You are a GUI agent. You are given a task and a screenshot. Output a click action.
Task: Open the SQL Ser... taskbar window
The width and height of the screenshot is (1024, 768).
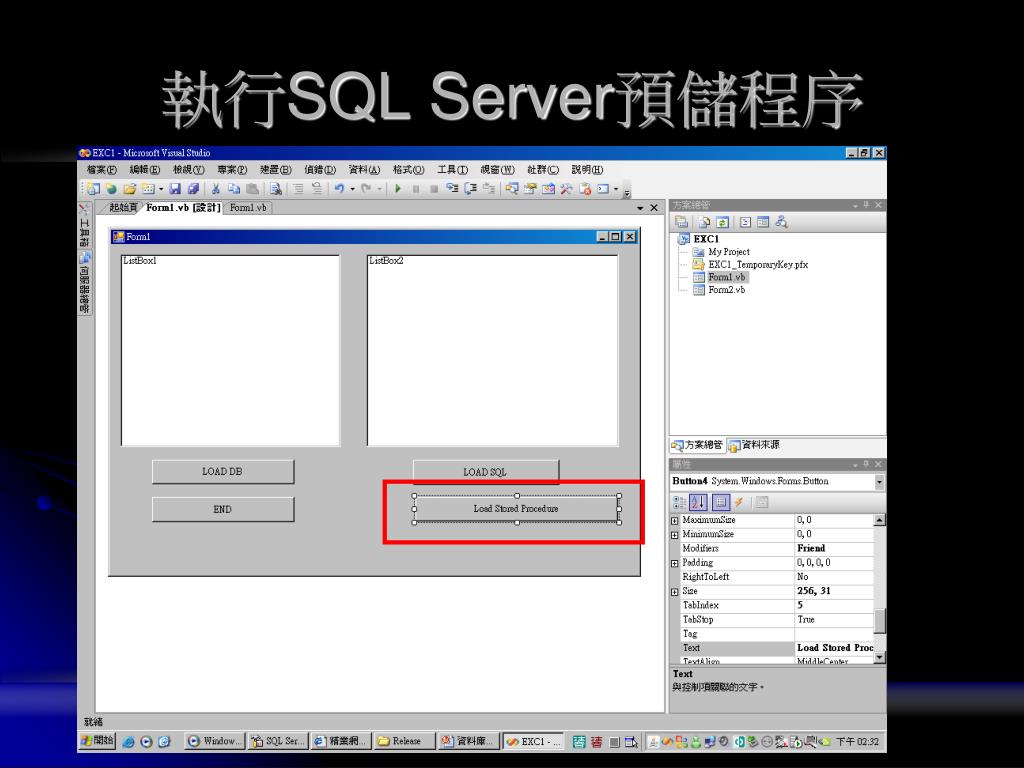point(278,741)
